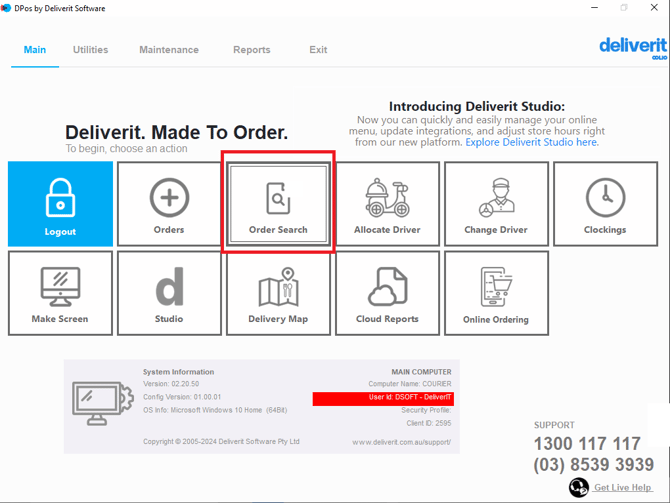
Task: Click the deliverit logo
Action: [x=633, y=48]
